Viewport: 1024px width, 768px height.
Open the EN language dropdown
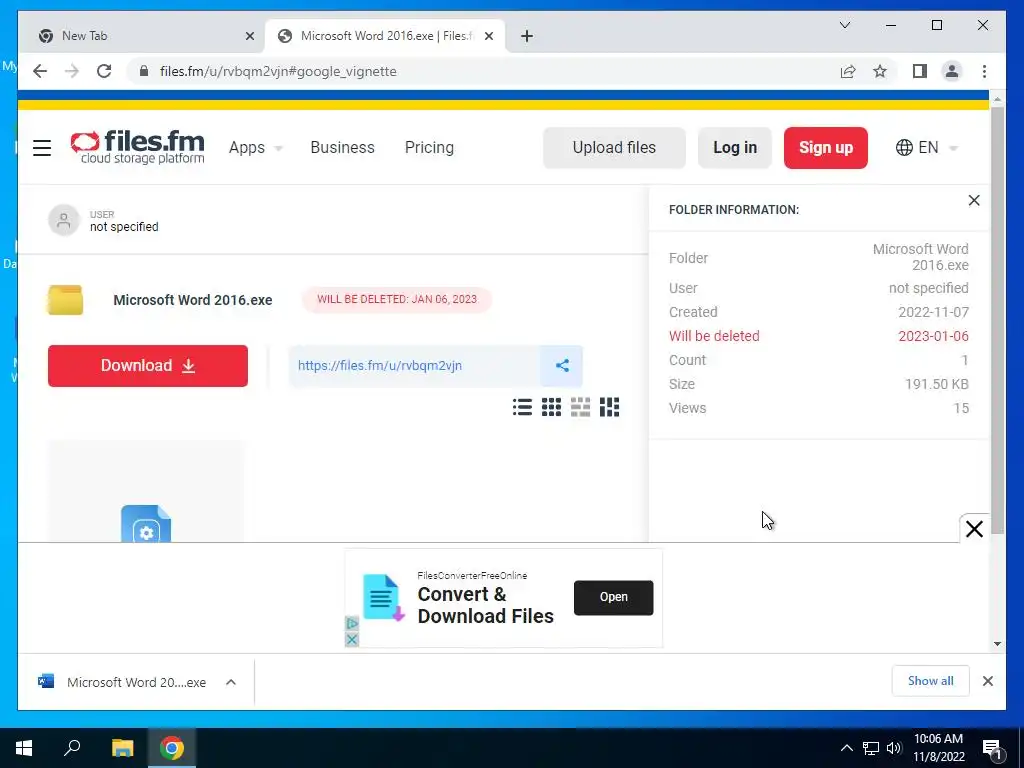point(926,148)
